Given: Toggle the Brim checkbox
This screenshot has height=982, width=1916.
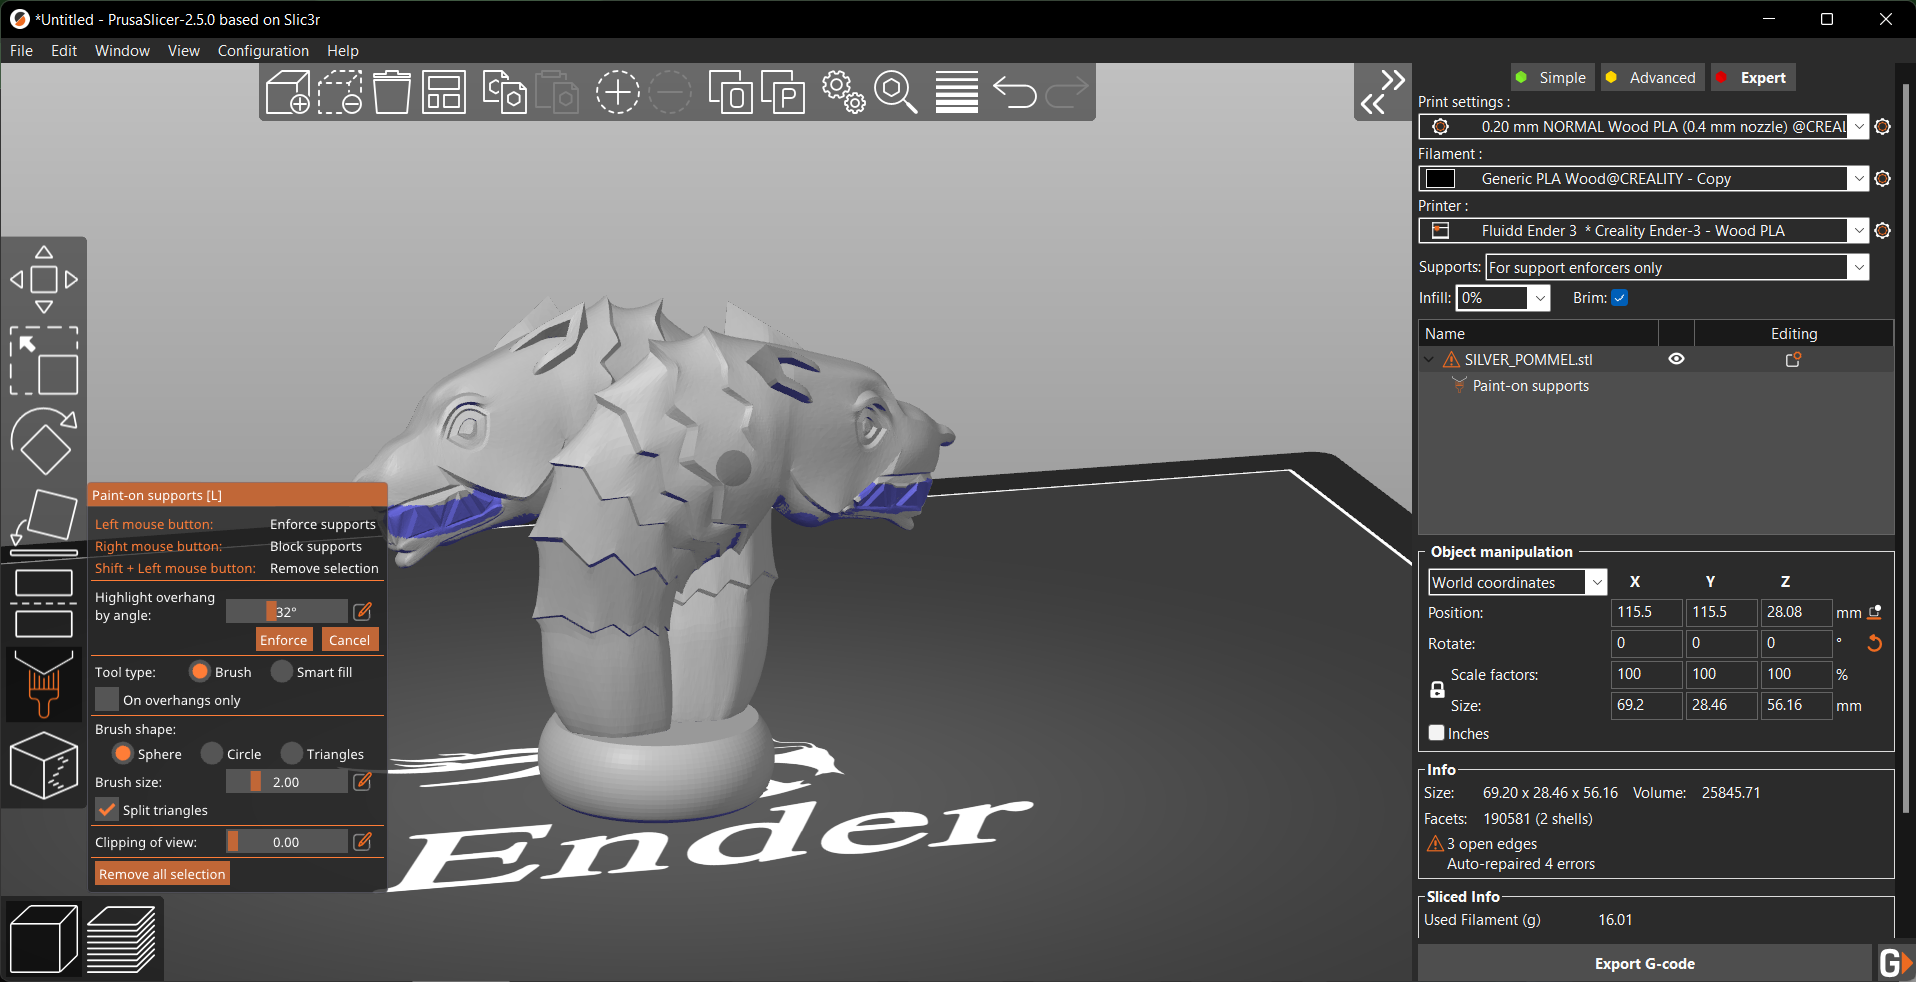Looking at the screenshot, I should coord(1619,298).
